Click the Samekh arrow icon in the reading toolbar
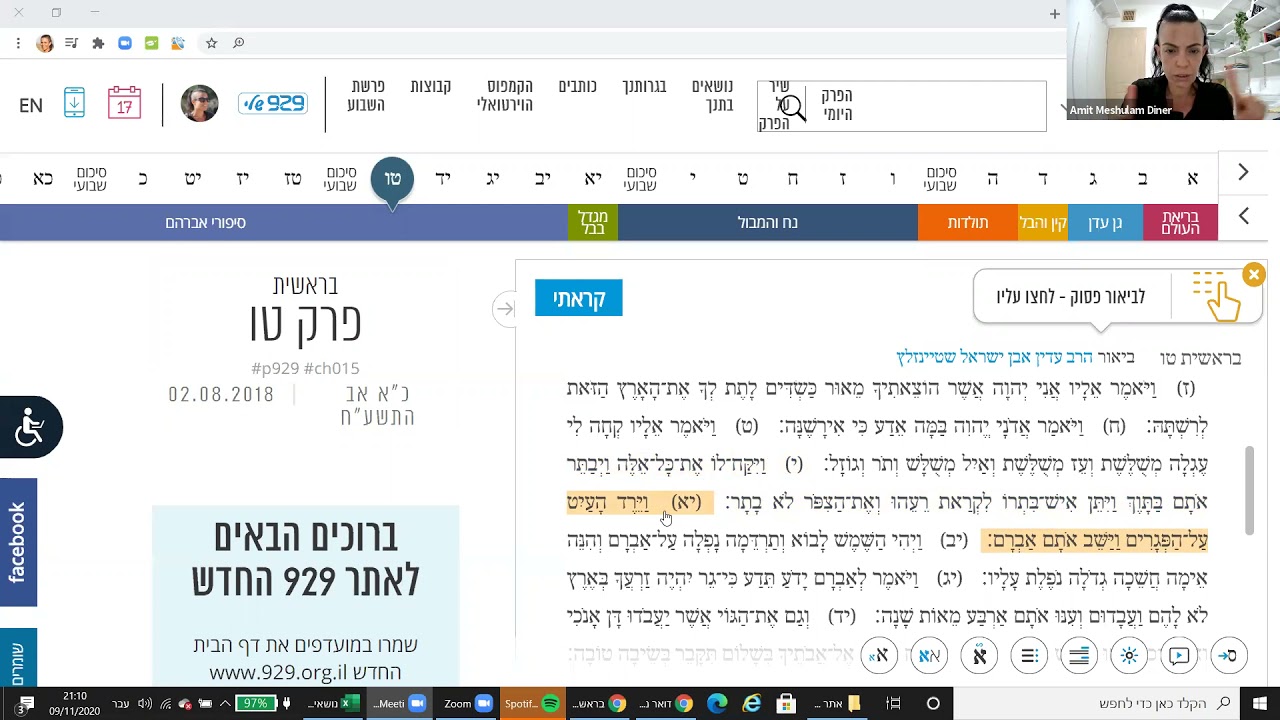The width and height of the screenshot is (1280, 720). (x=1229, y=656)
